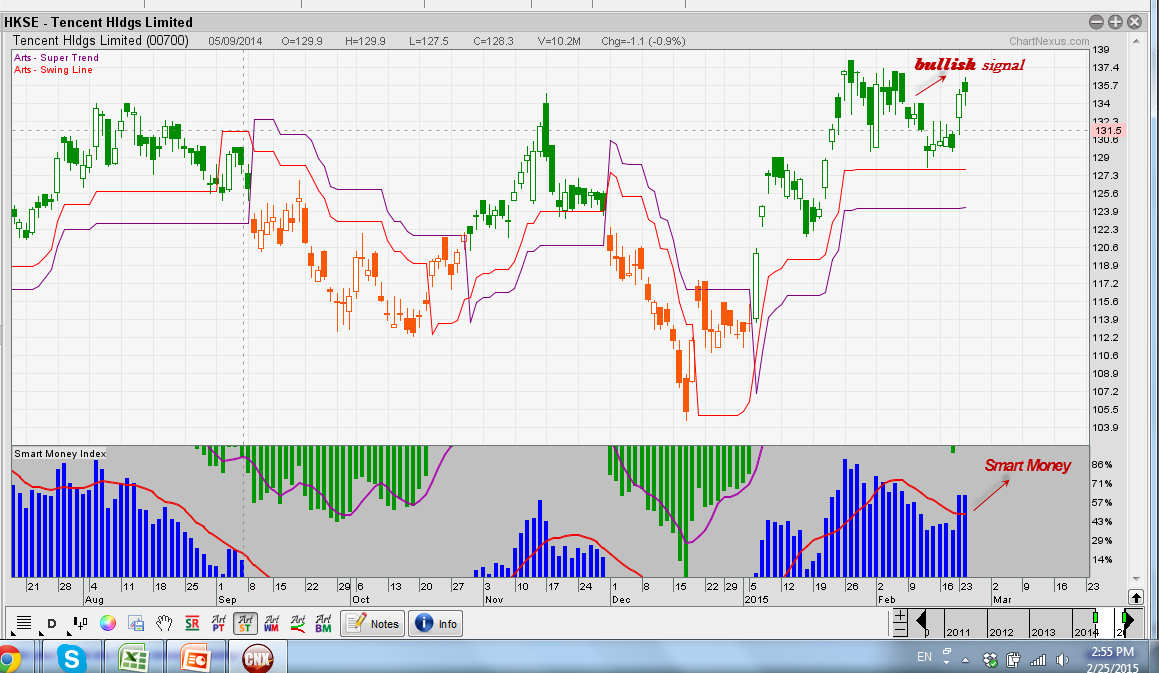Click the up arrow button below price axis
The width and height of the screenshot is (1159, 673).
click(x=1136, y=597)
